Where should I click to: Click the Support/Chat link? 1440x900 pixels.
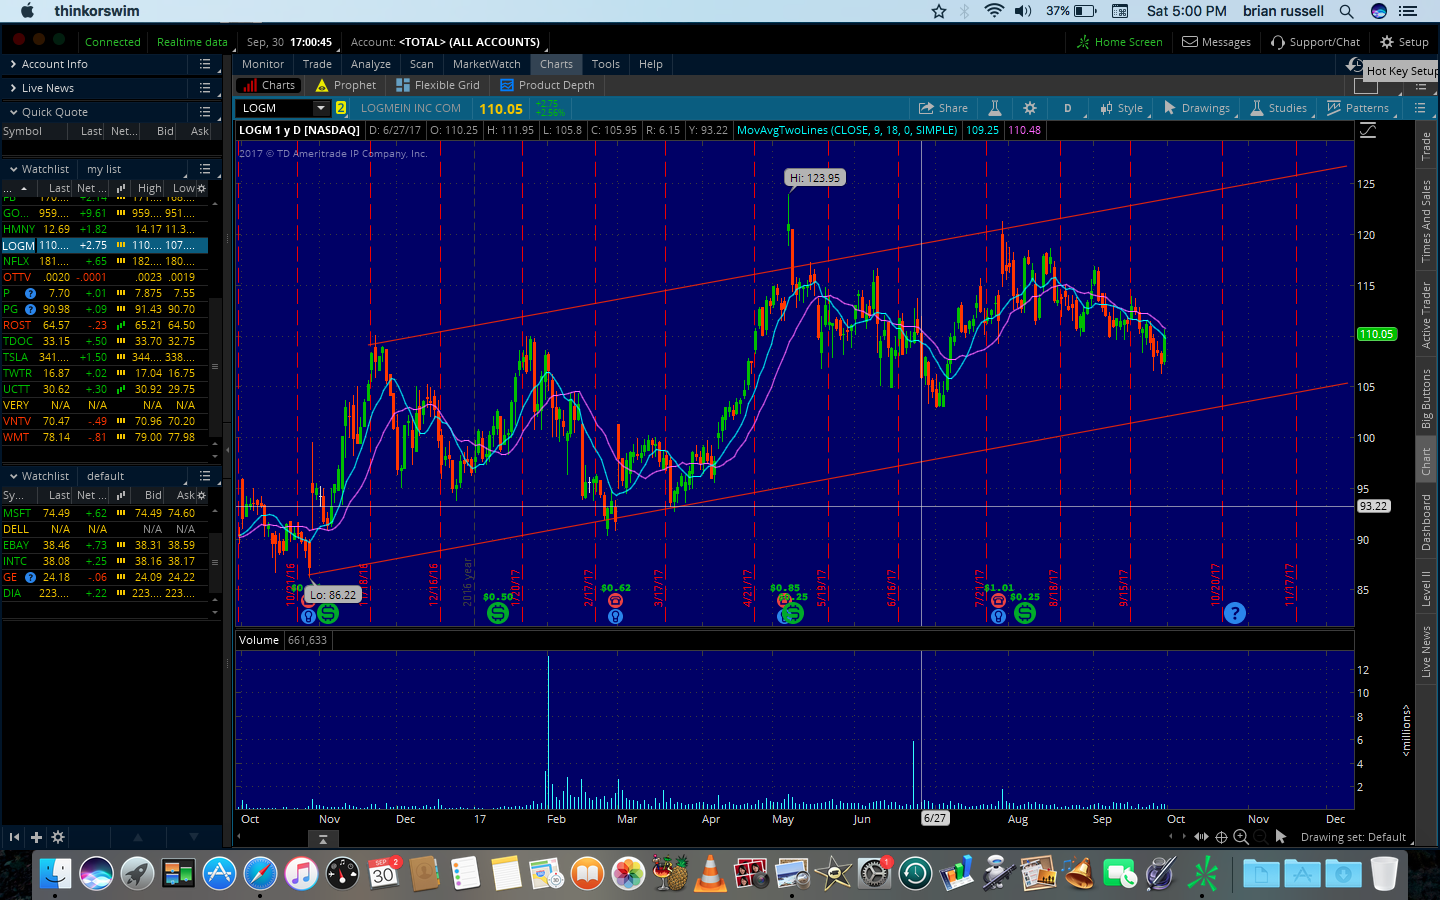[1315, 42]
